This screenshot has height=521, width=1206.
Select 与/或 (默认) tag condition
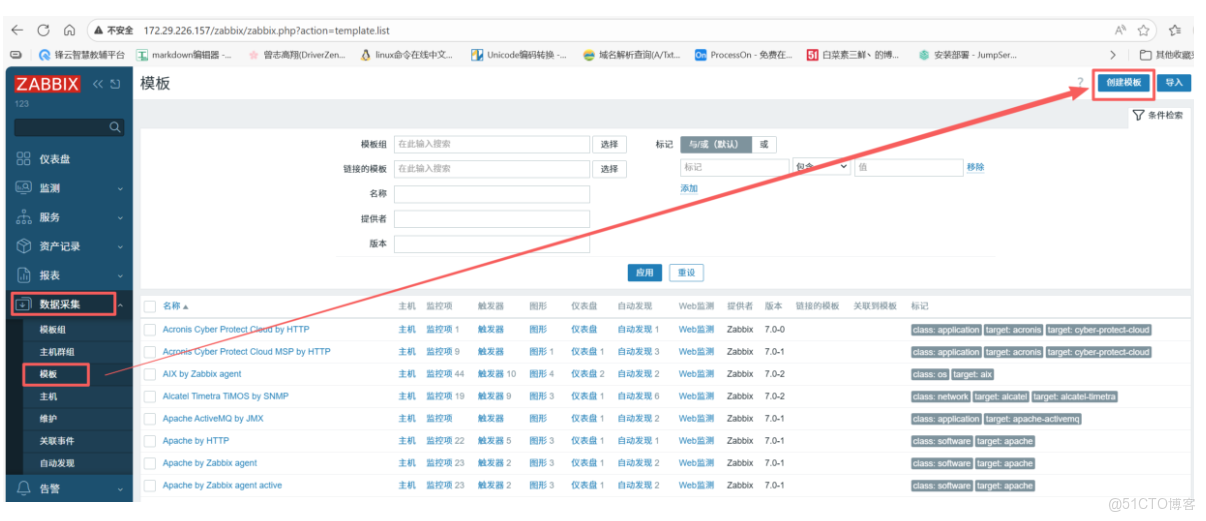[x=715, y=144]
